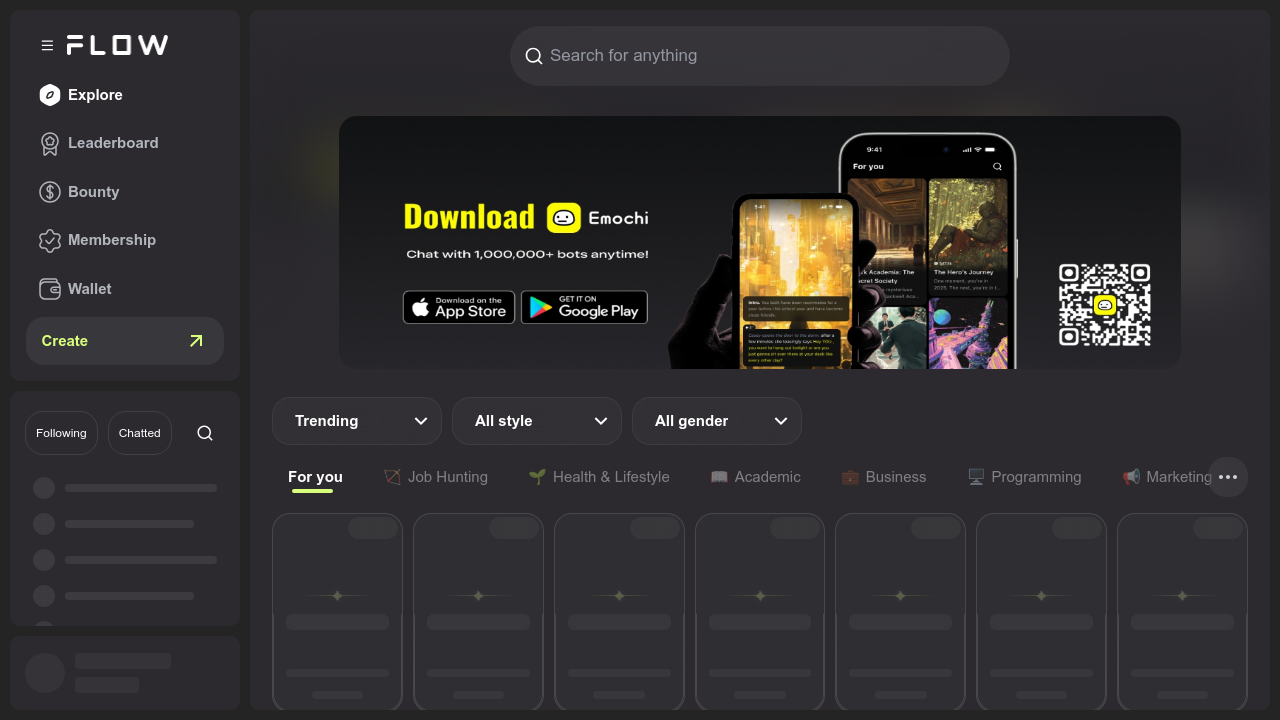Open the Membership section
The width and height of the screenshot is (1280, 720).
[111, 240]
